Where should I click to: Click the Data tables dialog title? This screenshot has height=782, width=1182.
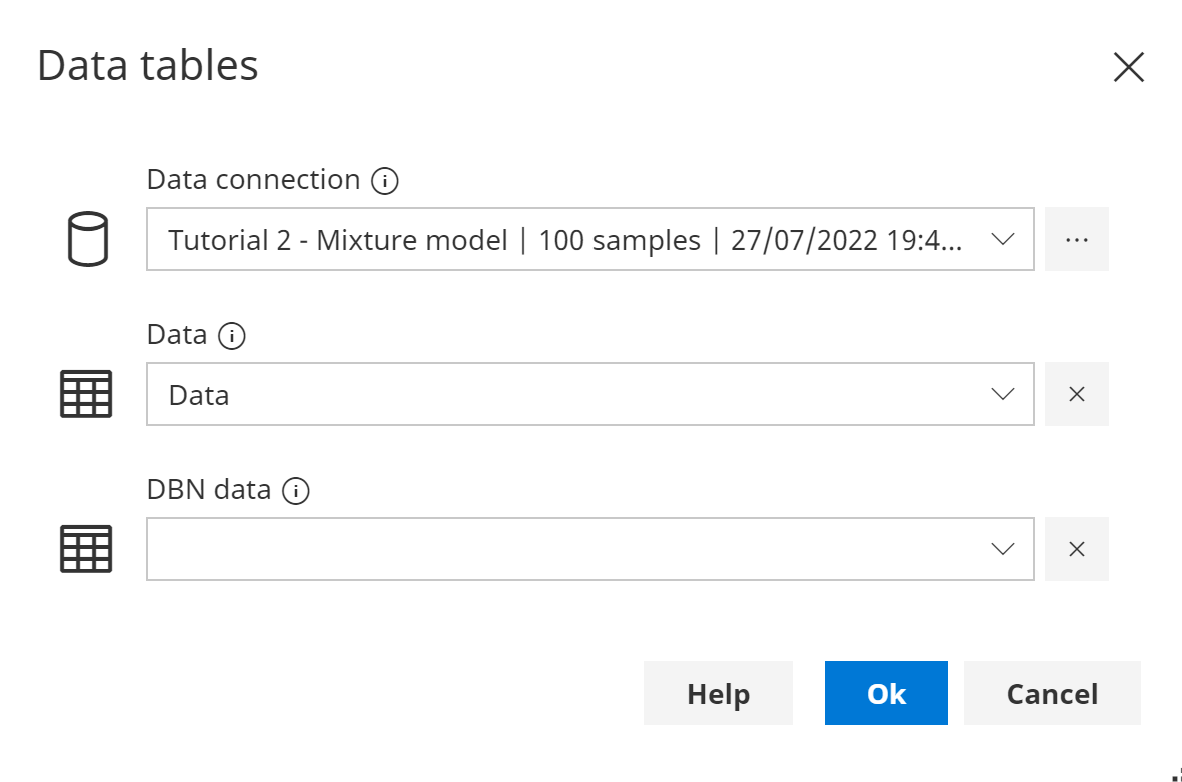coord(147,65)
